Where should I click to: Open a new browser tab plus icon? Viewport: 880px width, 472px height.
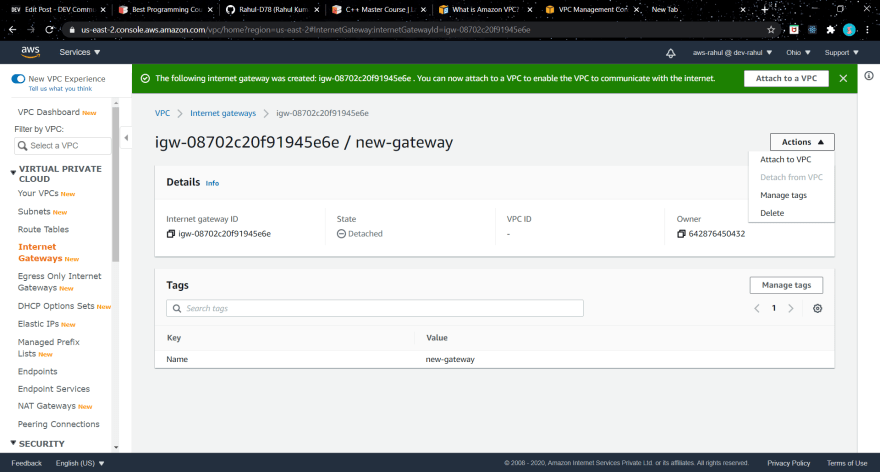point(764,10)
